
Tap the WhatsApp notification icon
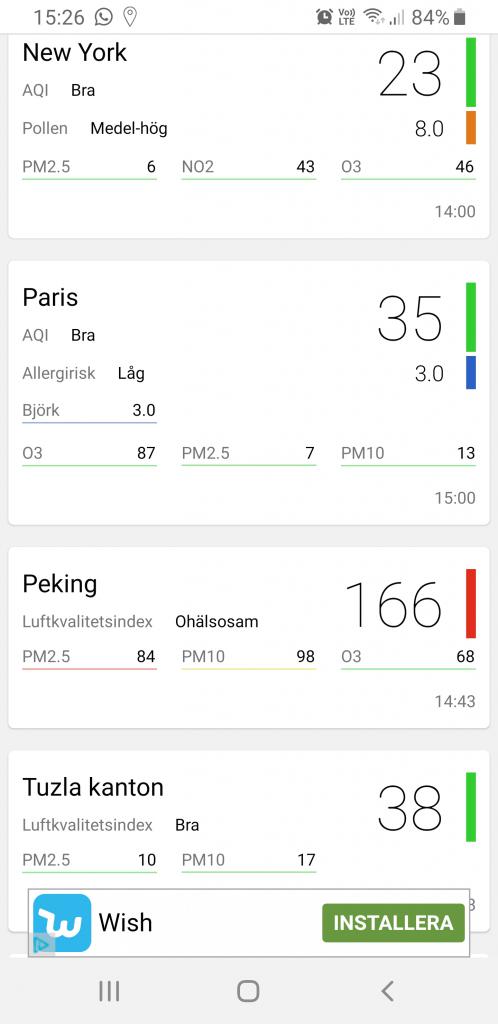click(x=103, y=17)
